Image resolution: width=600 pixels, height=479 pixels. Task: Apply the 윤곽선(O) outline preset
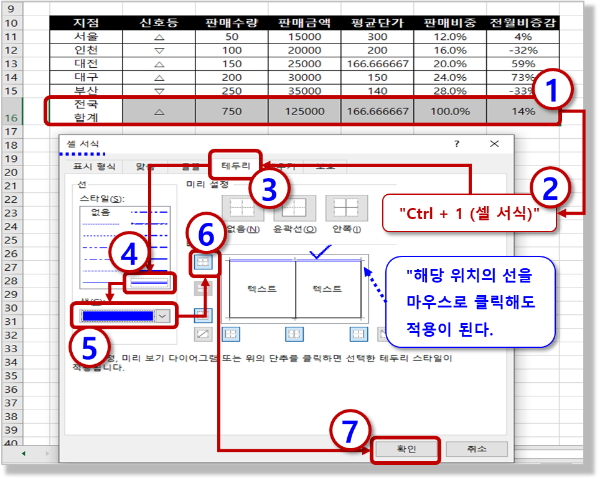point(295,208)
